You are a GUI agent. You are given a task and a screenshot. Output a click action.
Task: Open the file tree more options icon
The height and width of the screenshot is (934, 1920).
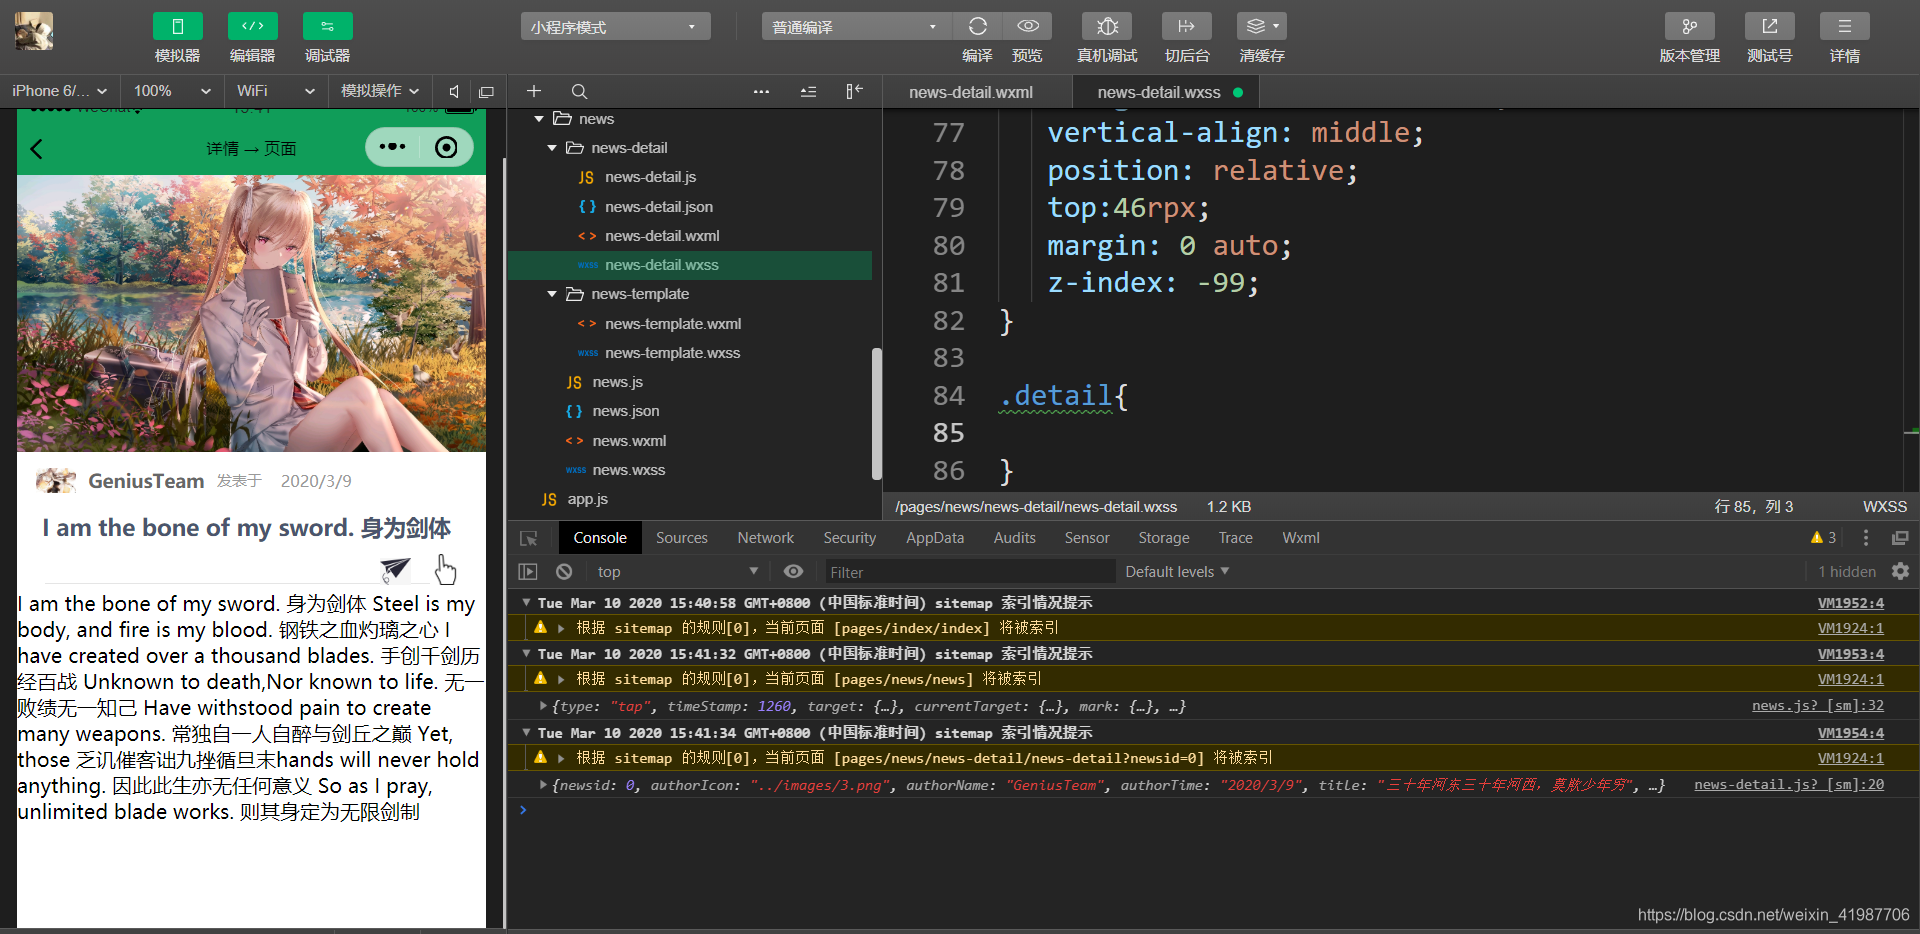click(762, 91)
